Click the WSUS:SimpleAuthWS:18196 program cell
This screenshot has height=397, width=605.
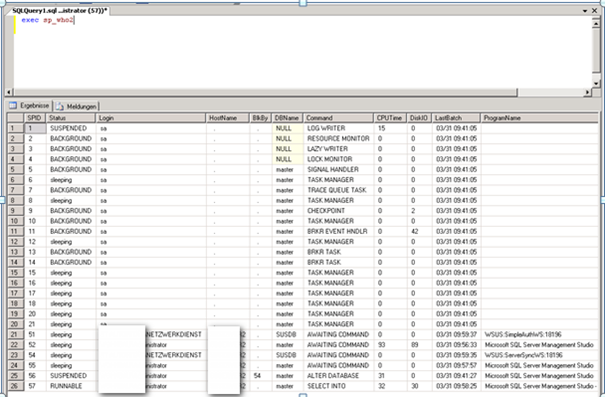pos(540,334)
